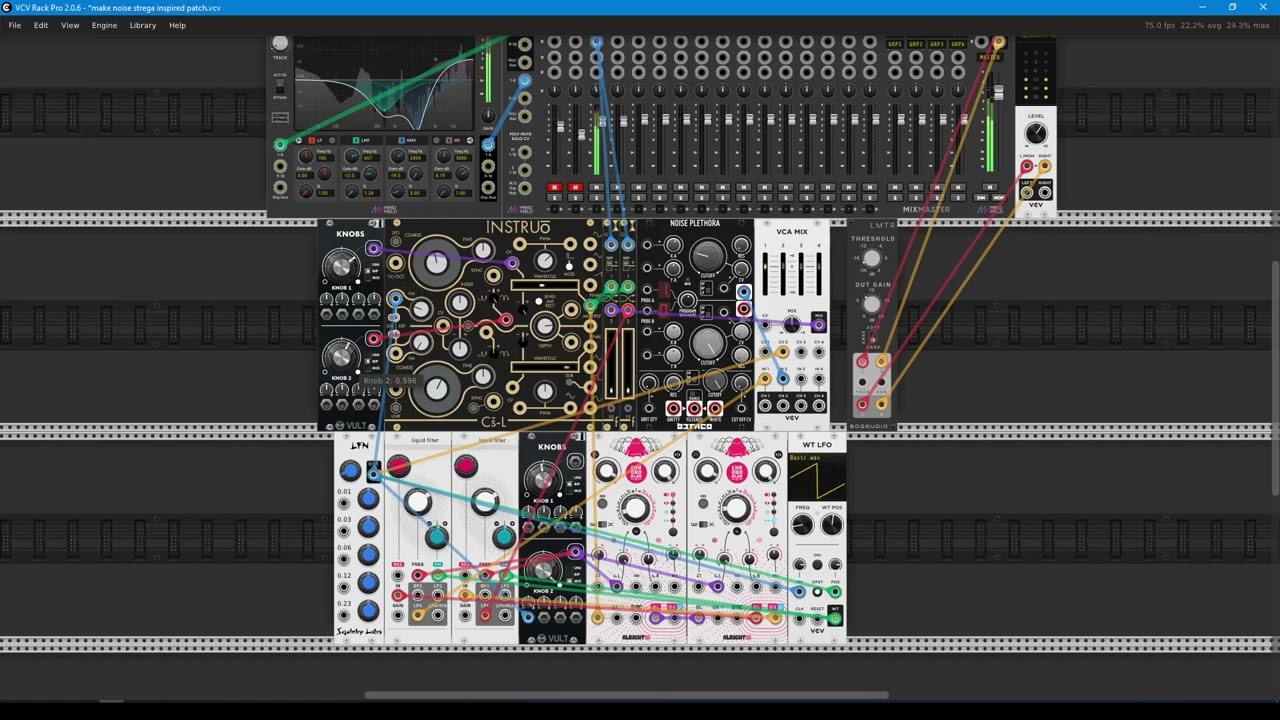Viewport: 1280px width, 720px height.
Task: Click the White output jack
Action: [715, 408]
